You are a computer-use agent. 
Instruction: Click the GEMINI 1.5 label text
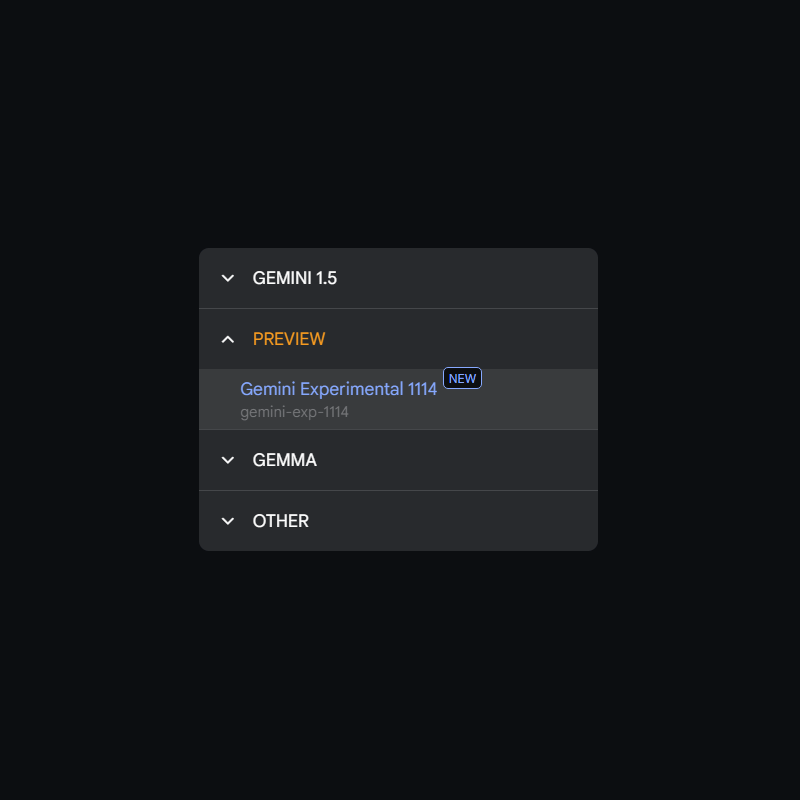295,278
